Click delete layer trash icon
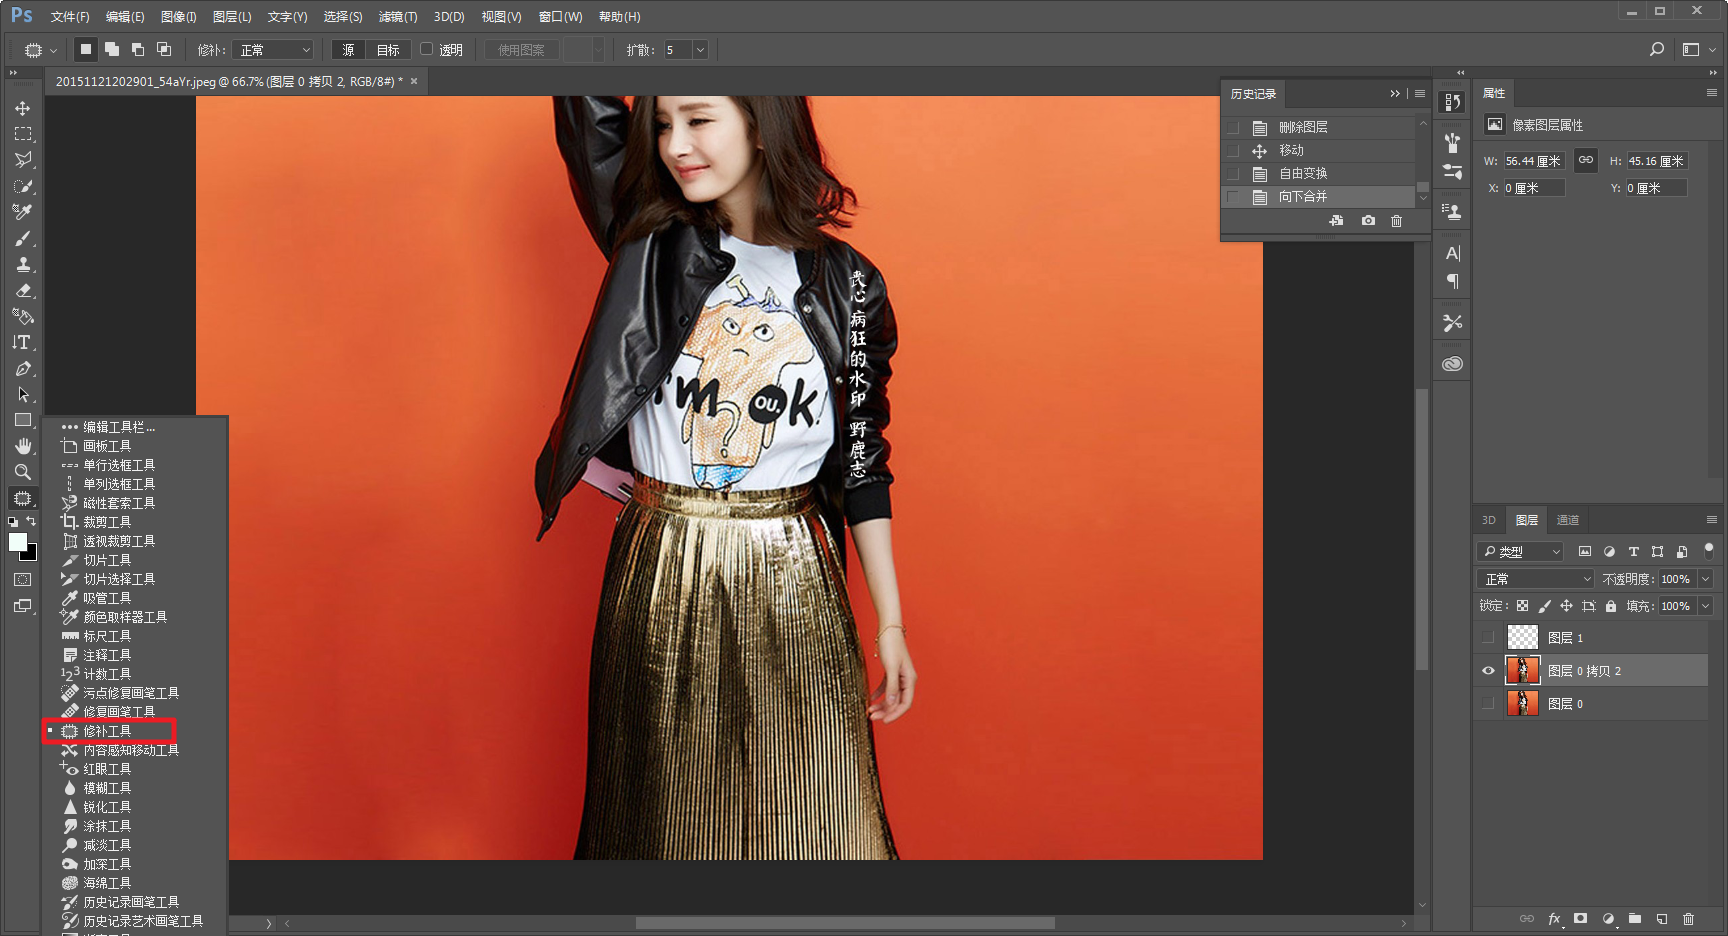The image size is (1728, 936). tap(1688, 918)
